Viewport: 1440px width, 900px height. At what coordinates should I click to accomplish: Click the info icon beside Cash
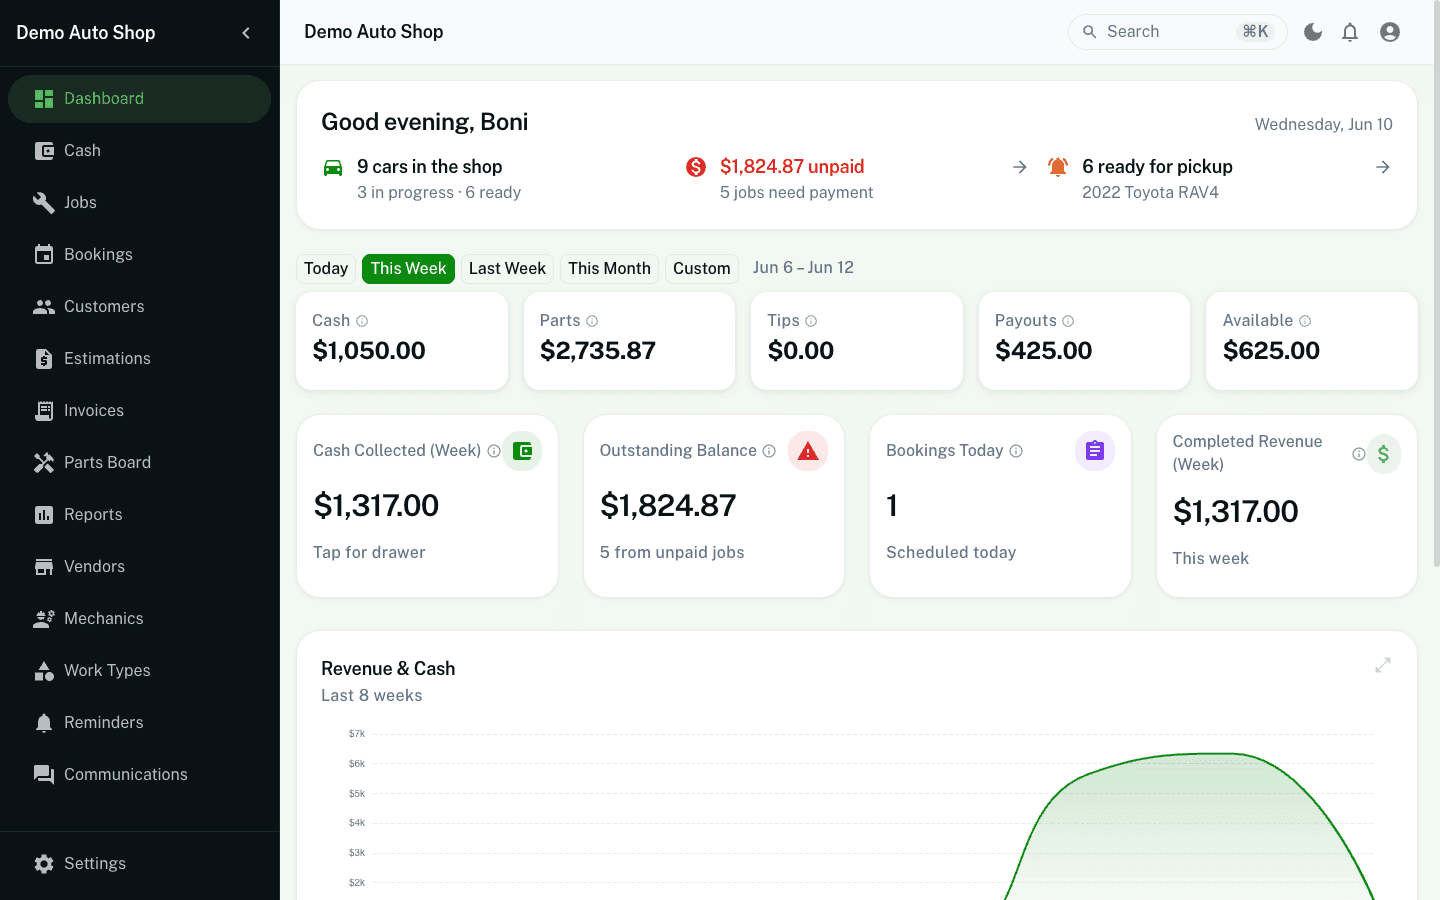pyautogui.click(x=362, y=321)
